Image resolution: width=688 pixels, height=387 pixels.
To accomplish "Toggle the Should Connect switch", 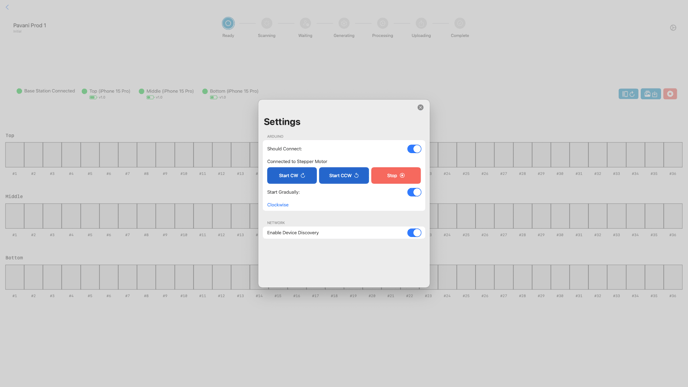I will point(414,149).
